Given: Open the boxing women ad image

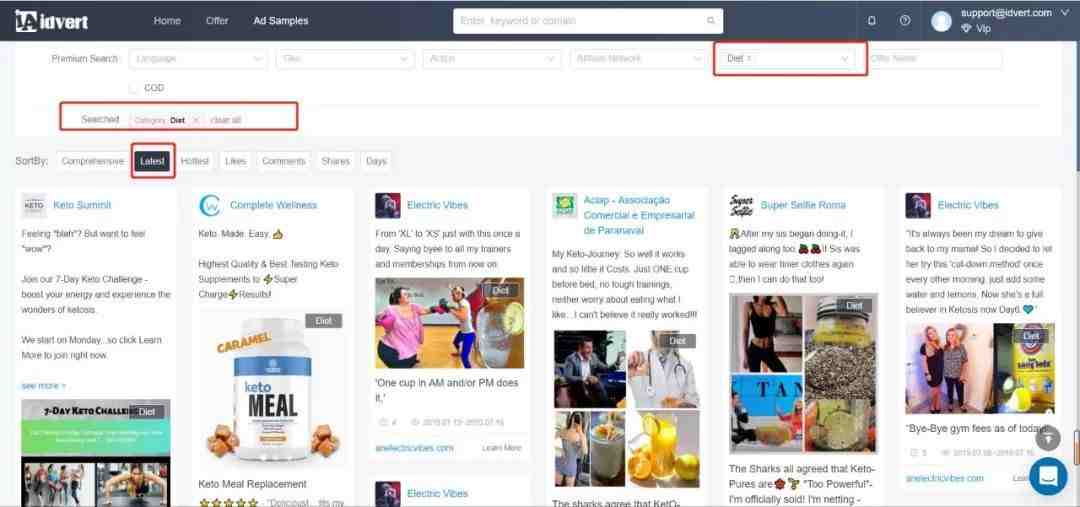Looking at the screenshot, I should click(x=449, y=323).
